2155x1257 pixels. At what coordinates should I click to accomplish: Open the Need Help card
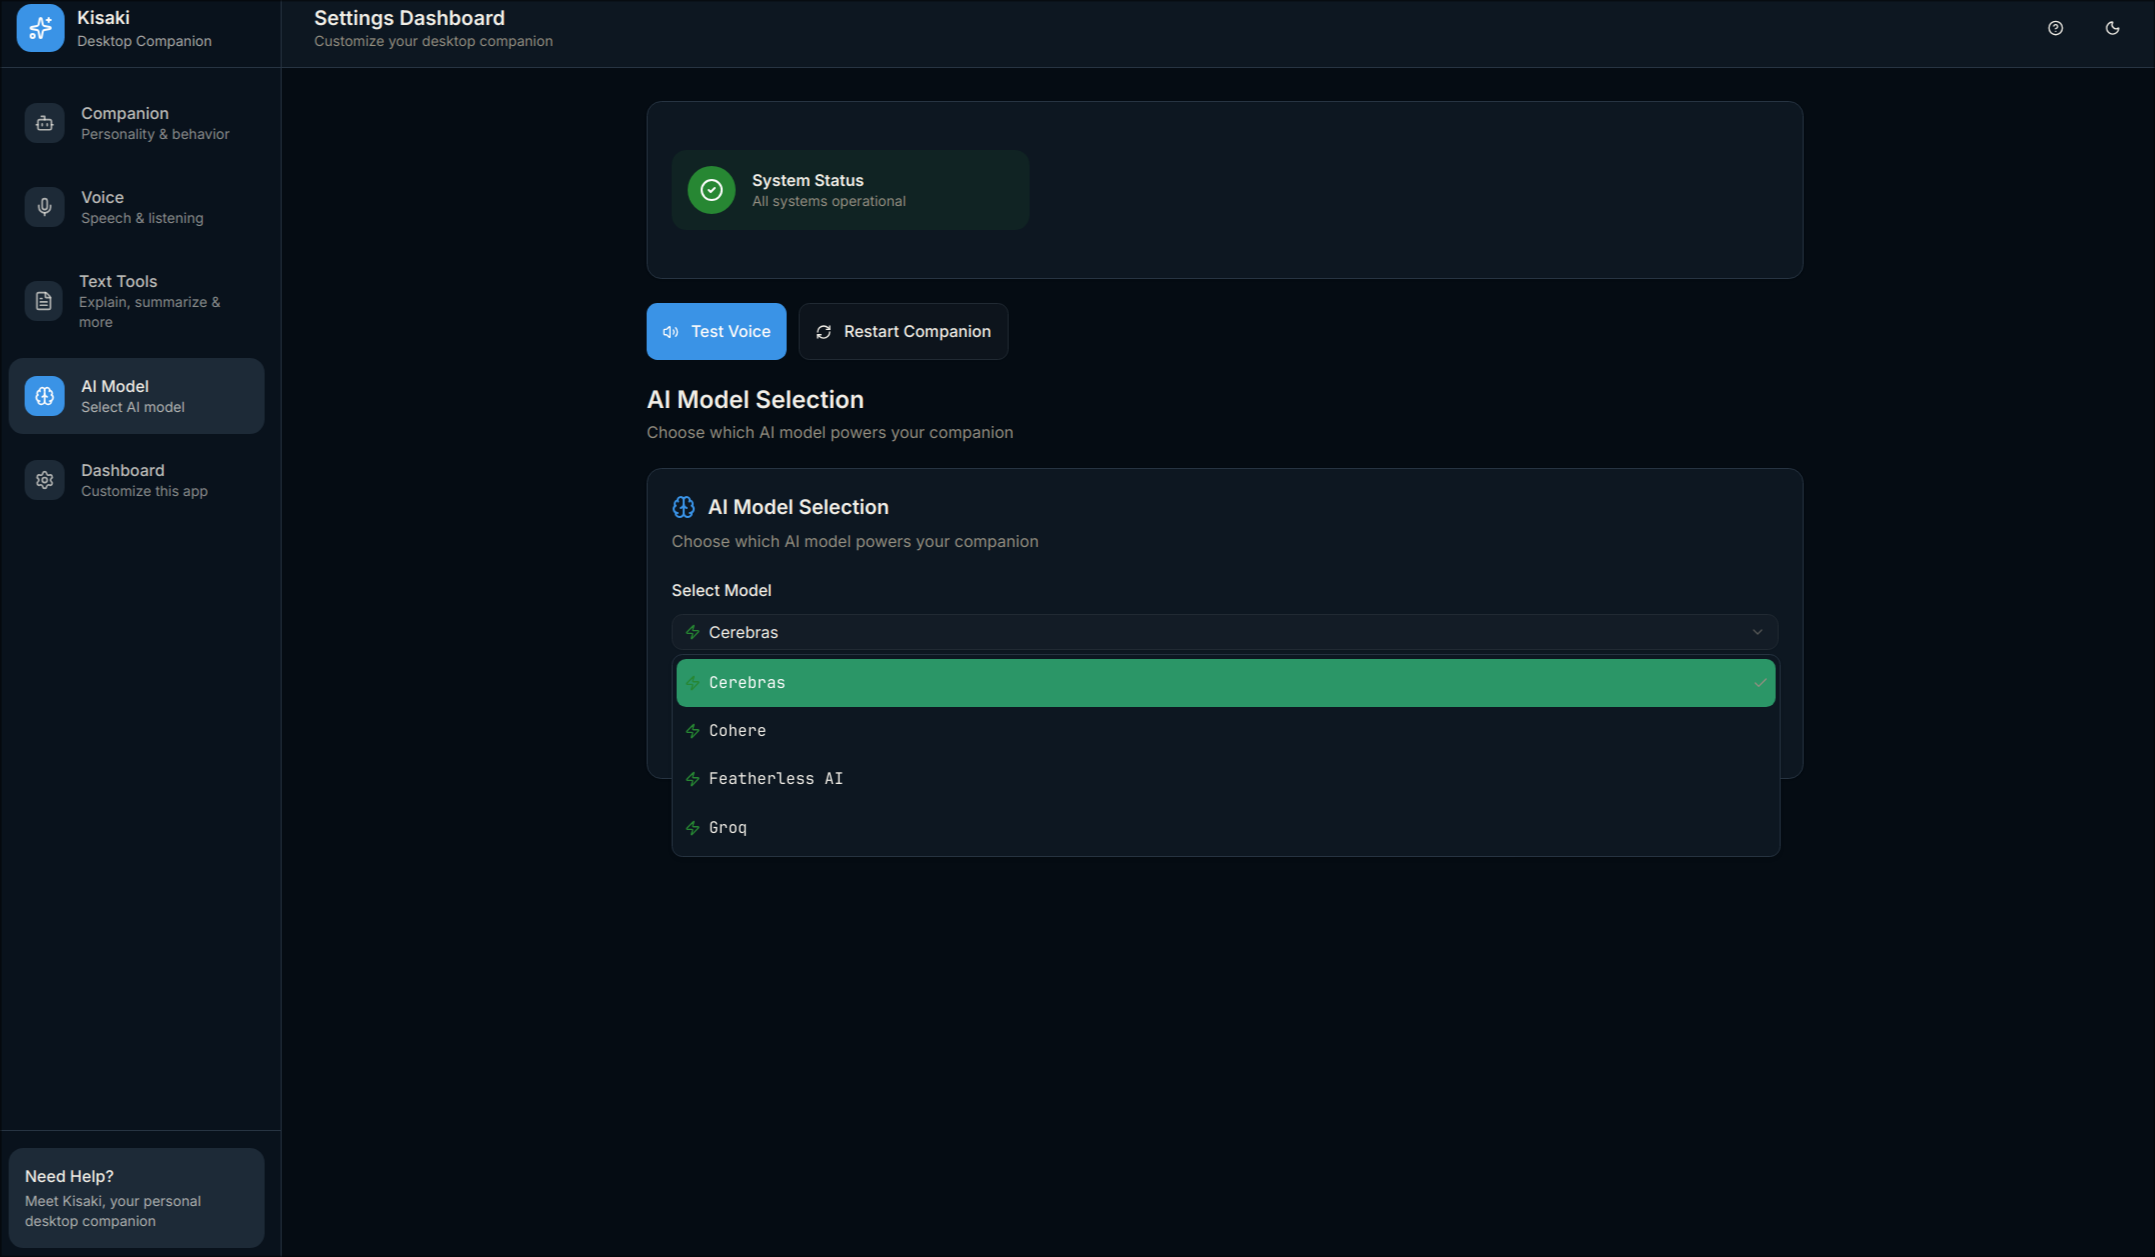[x=137, y=1197]
